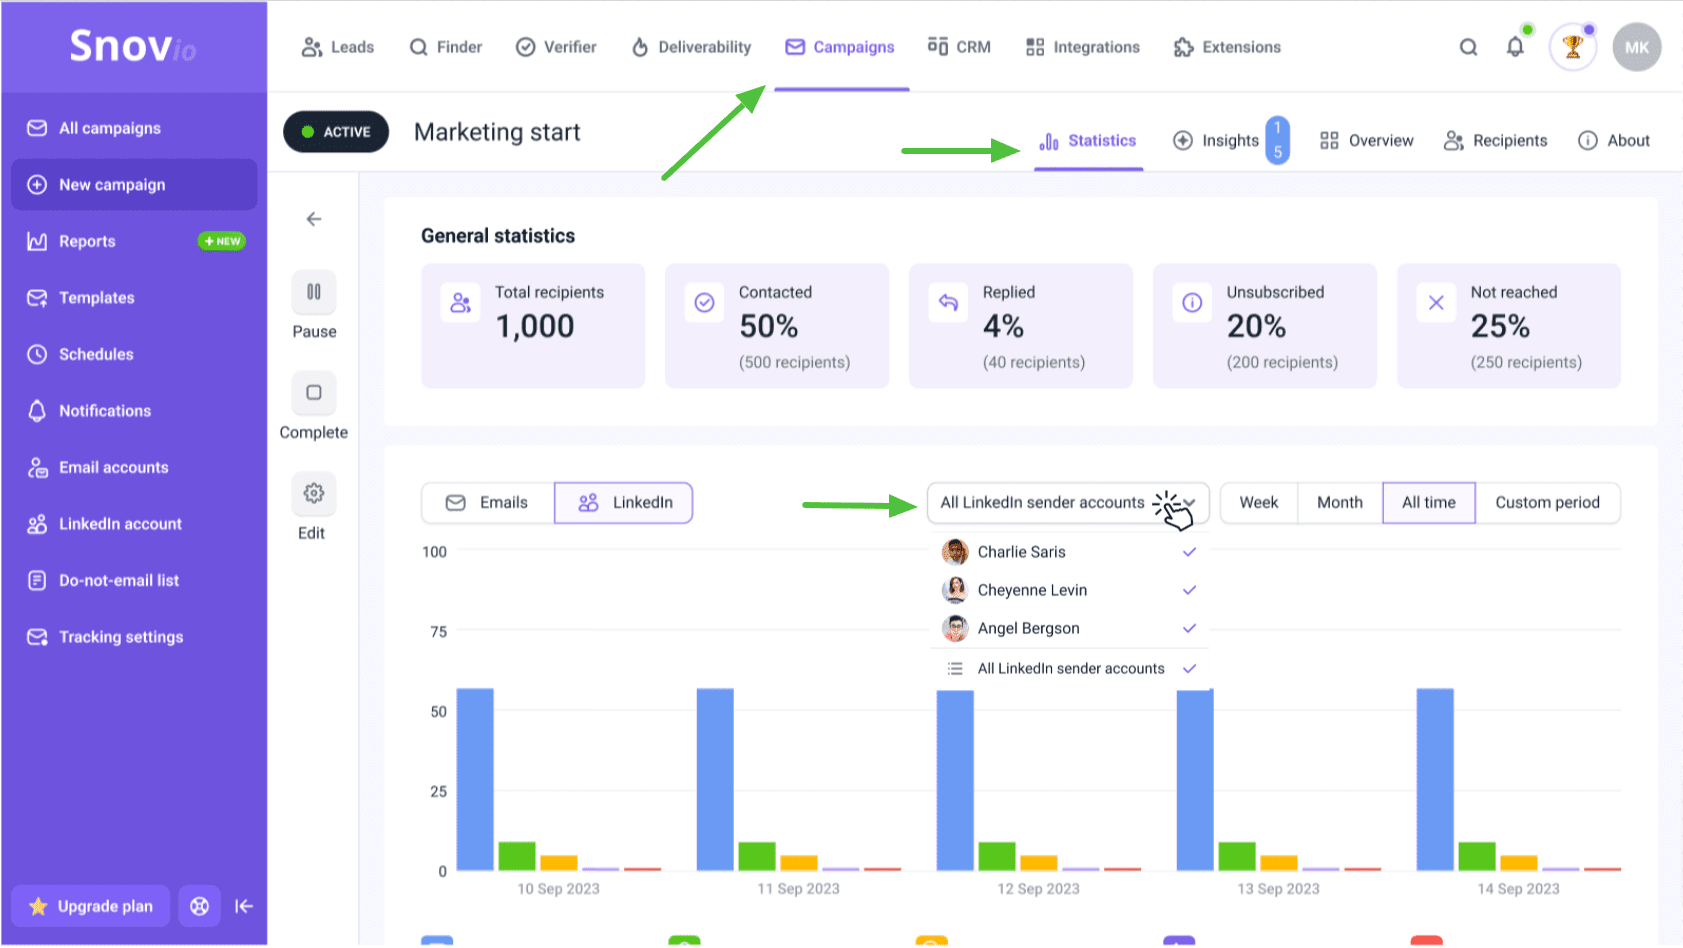The height and width of the screenshot is (948, 1683).
Task: Click the search magnifier icon in header
Action: pos(1468,47)
